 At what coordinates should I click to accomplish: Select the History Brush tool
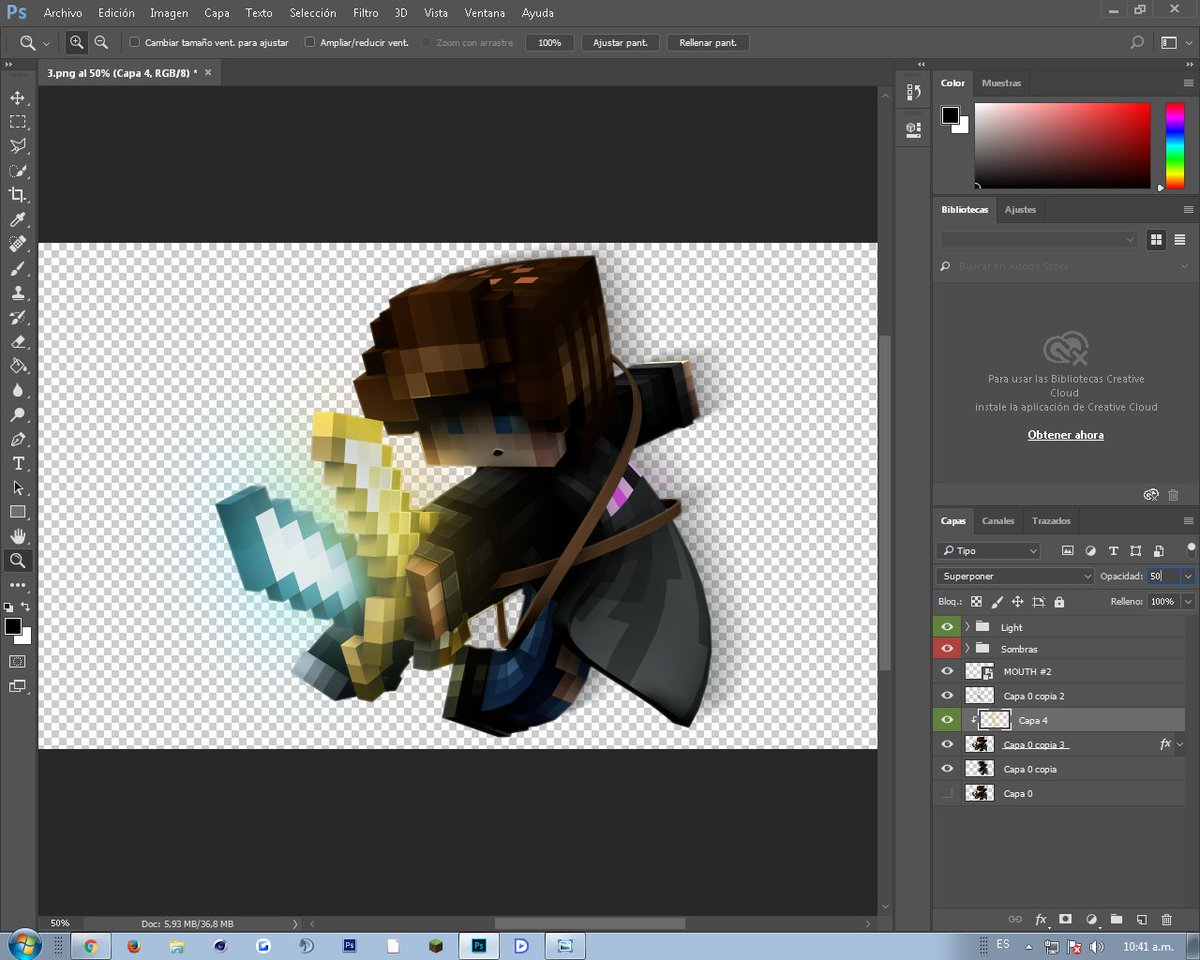18,317
